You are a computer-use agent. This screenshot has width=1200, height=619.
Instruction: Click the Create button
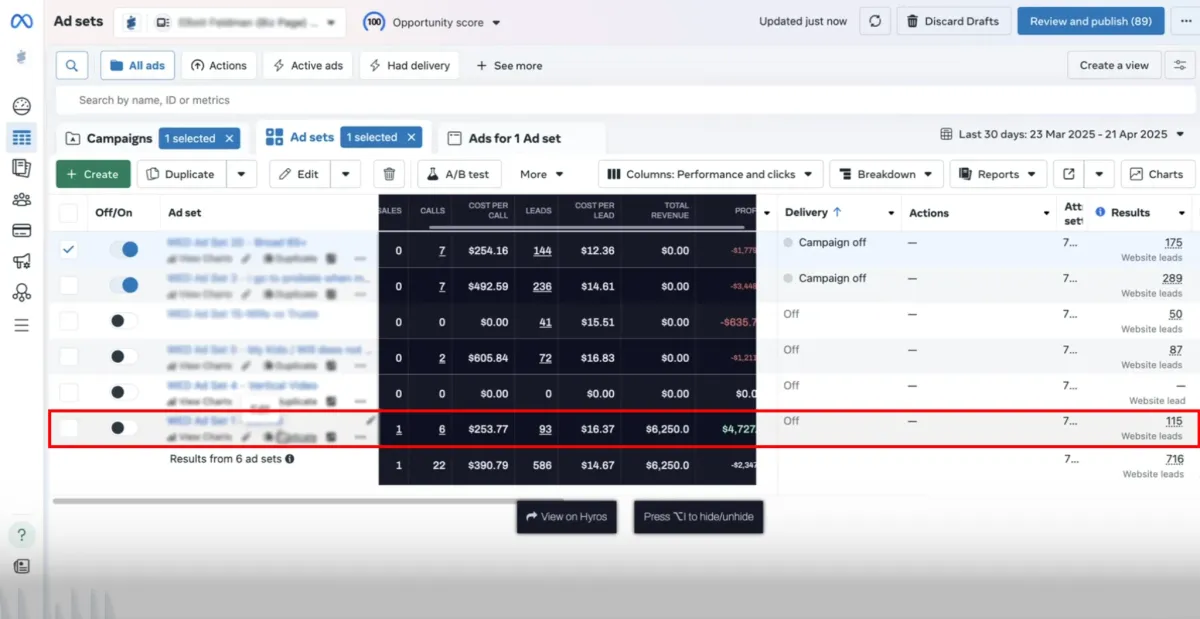[x=93, y=174]
